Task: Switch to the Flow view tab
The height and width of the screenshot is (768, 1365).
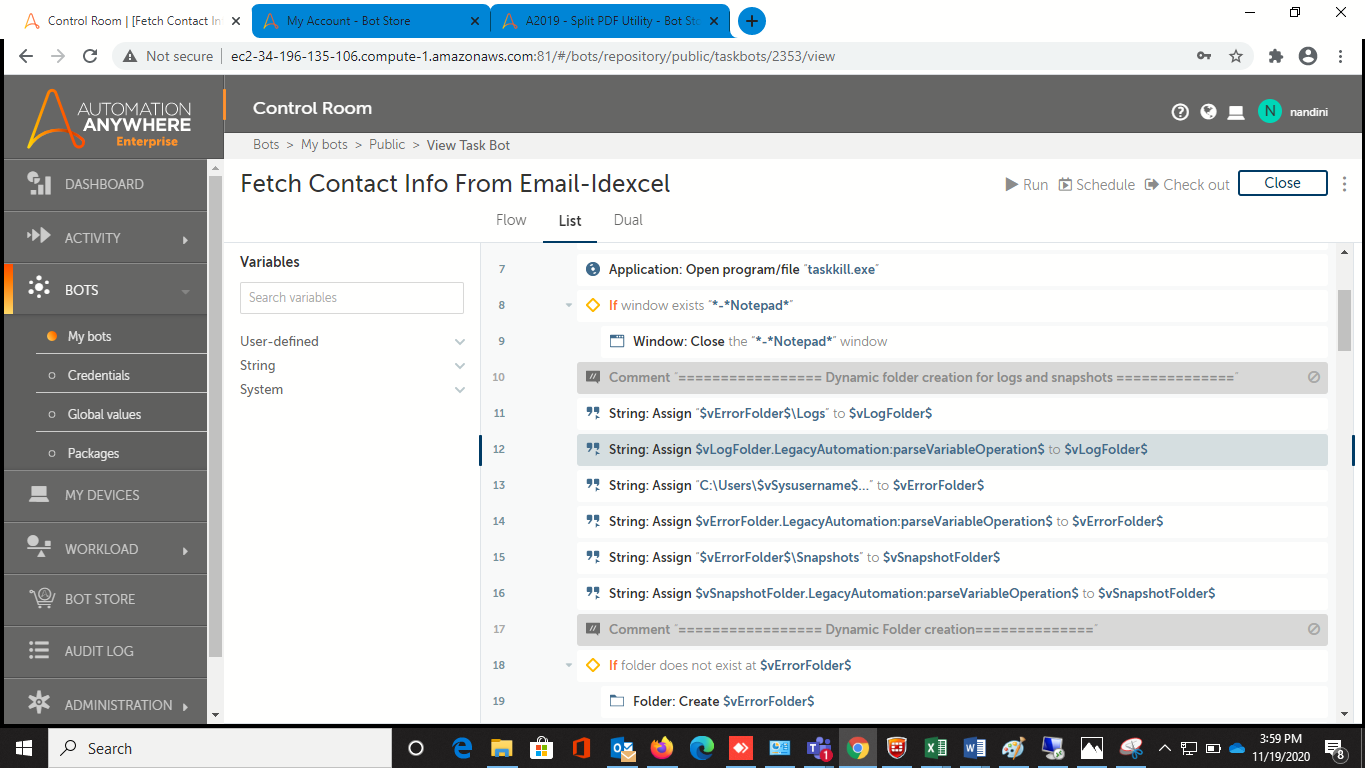Action: pos(511,220)
